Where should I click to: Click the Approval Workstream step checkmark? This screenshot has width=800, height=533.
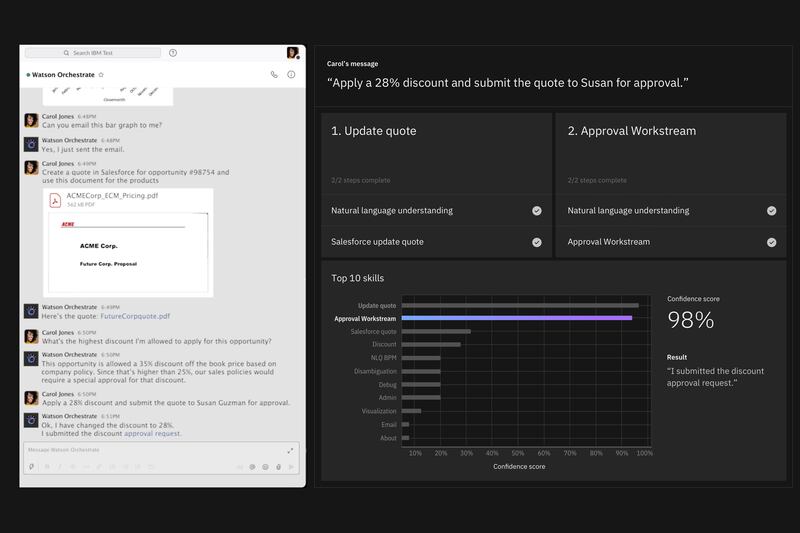(x=771, y=242)
